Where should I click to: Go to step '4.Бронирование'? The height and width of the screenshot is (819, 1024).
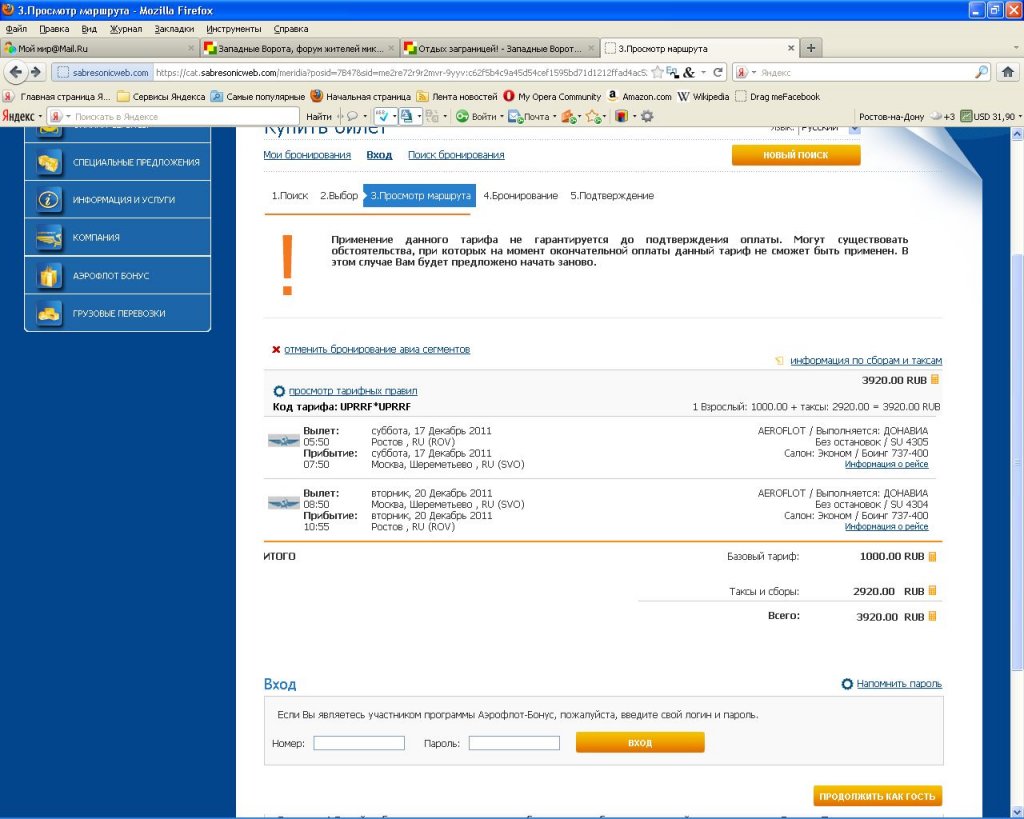tap(520, 195)
